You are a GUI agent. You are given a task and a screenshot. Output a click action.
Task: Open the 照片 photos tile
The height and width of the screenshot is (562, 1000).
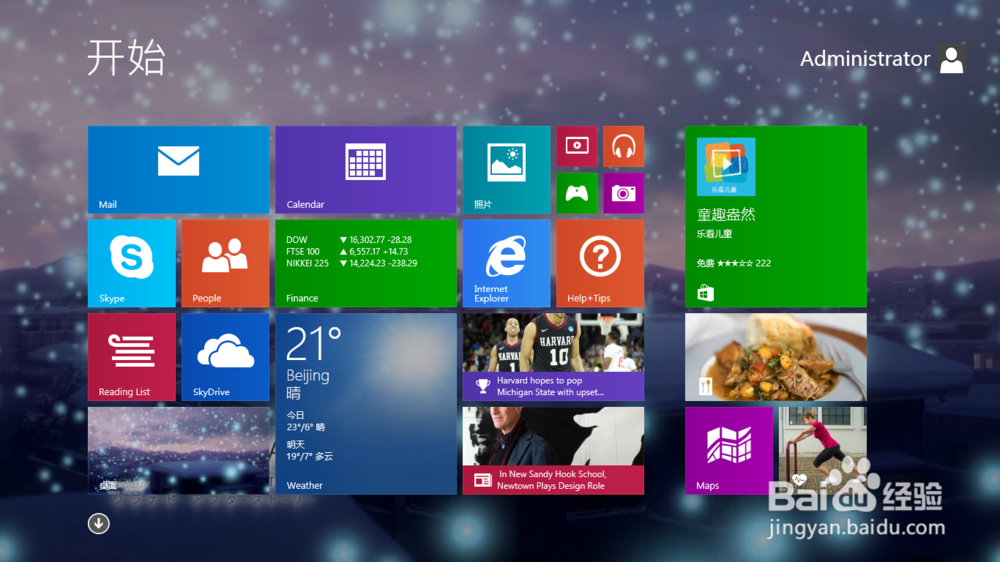point(506,170)
